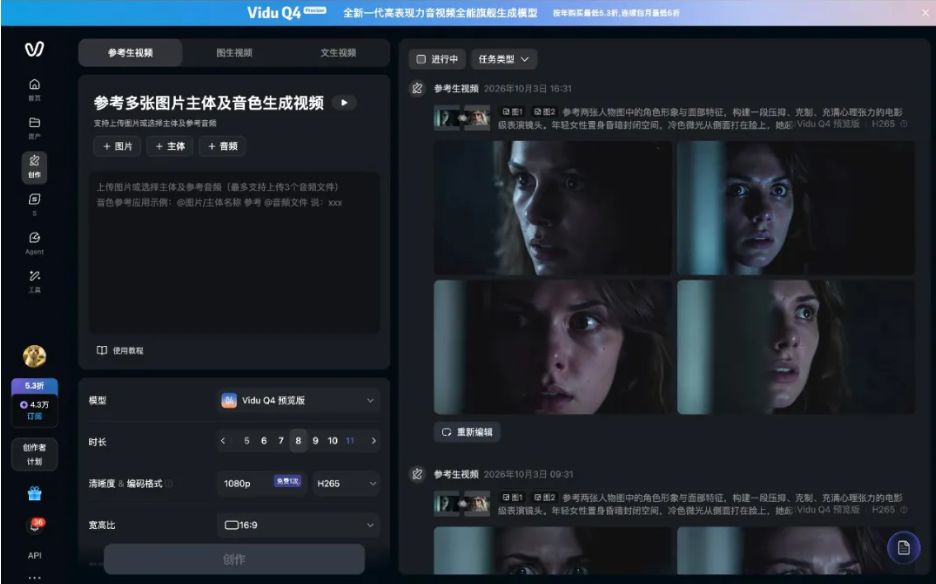The width and height of the screenshot is (936, 584).
Task: Click the book icon for 使用教程 tutorial
Action: [102, 351]
